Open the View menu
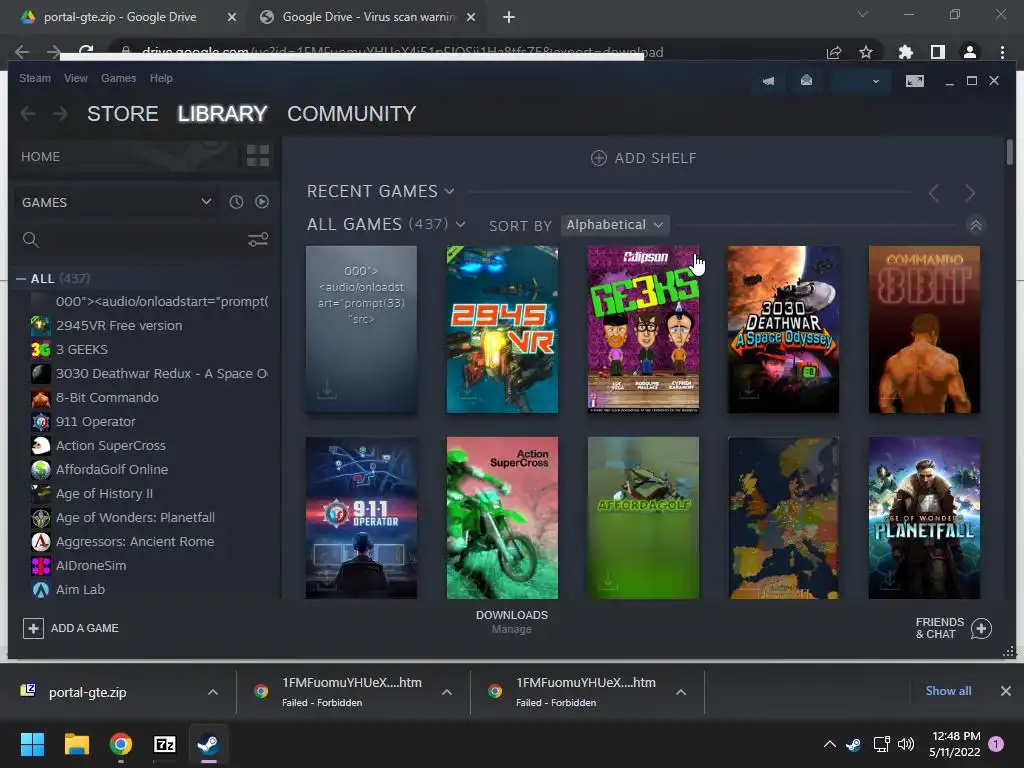 (x=76, y=78)
